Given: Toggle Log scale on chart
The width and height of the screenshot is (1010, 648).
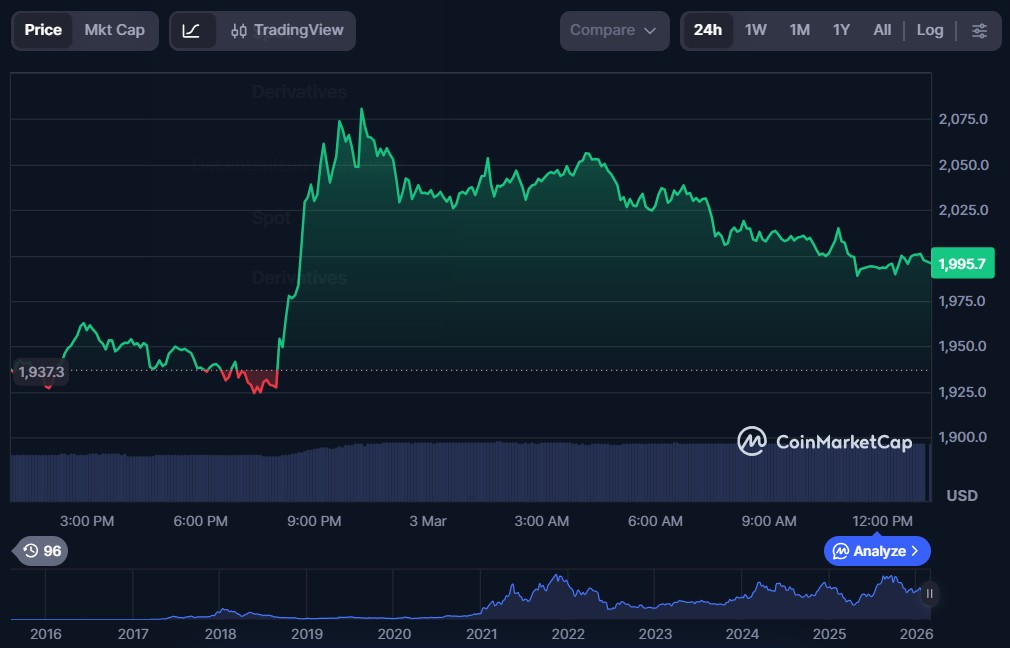Looking at the screenshot, I should (929, 31).
